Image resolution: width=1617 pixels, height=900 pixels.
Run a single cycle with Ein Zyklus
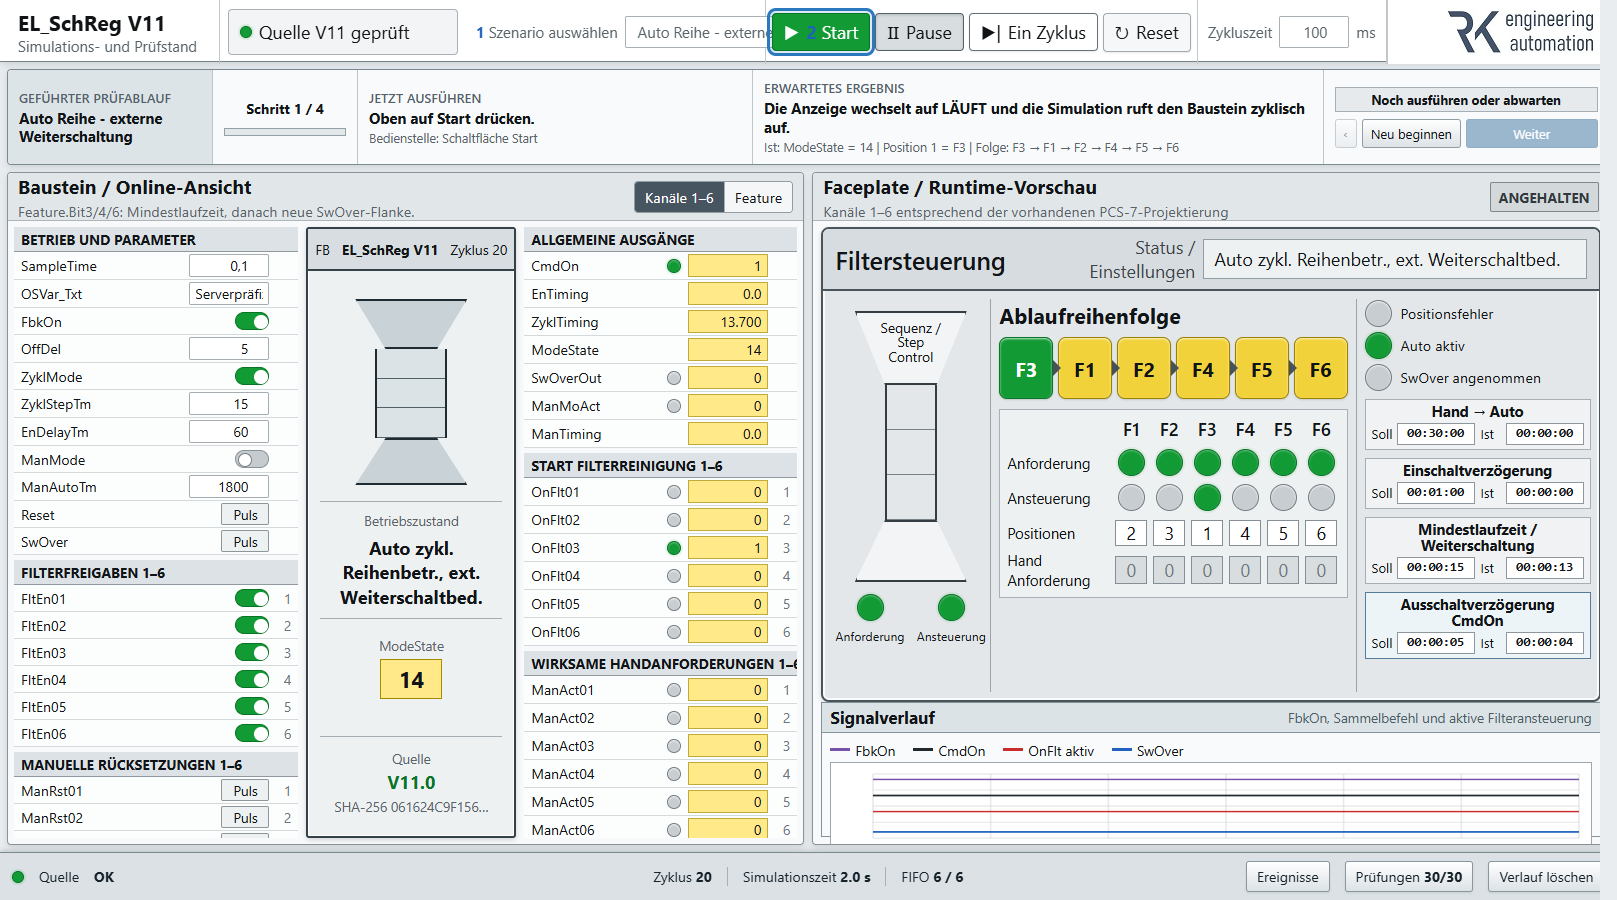[1034, 33]
